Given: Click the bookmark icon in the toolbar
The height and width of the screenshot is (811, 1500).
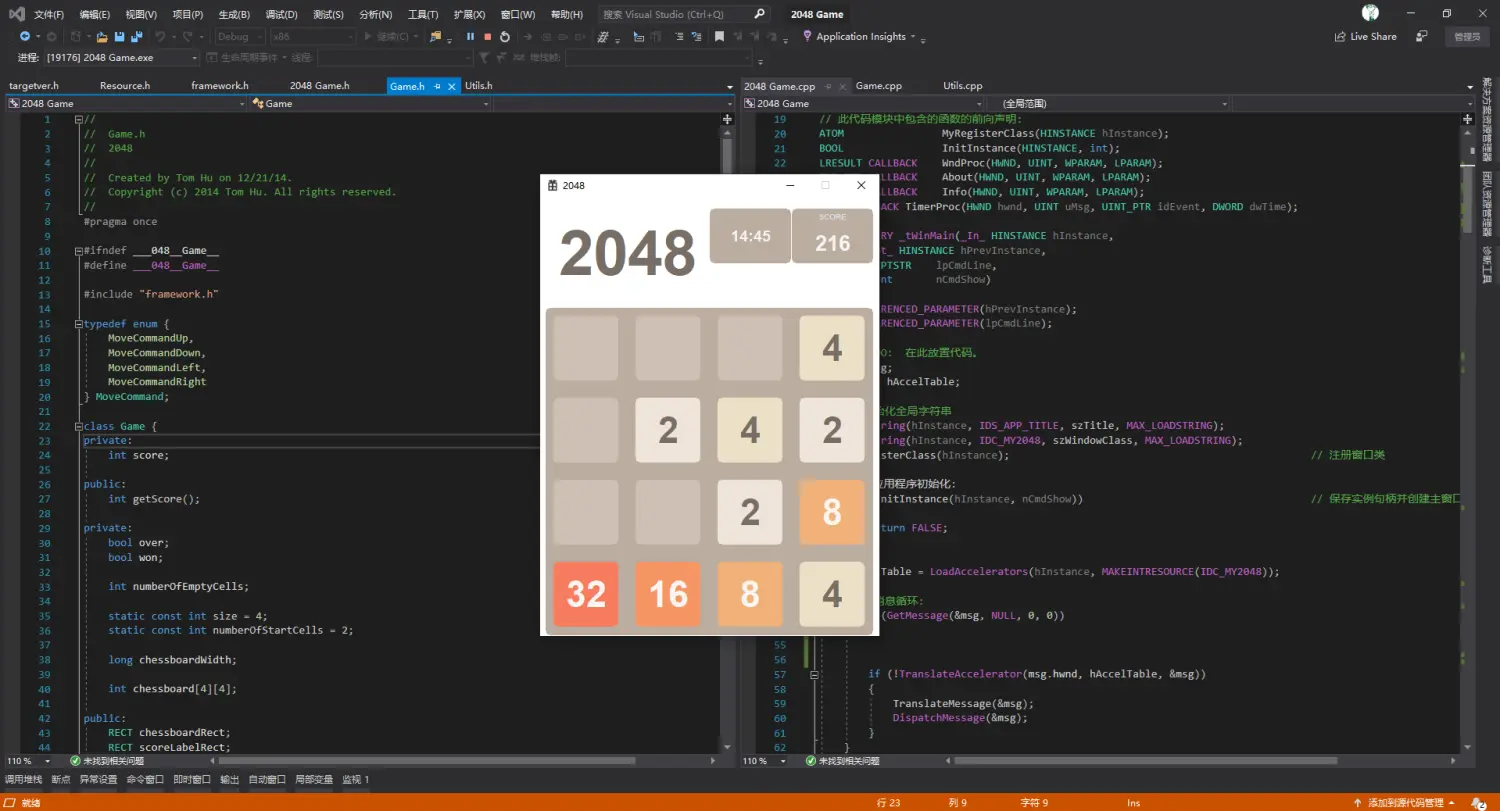Looking at the screenshot, I should (719, 37).
